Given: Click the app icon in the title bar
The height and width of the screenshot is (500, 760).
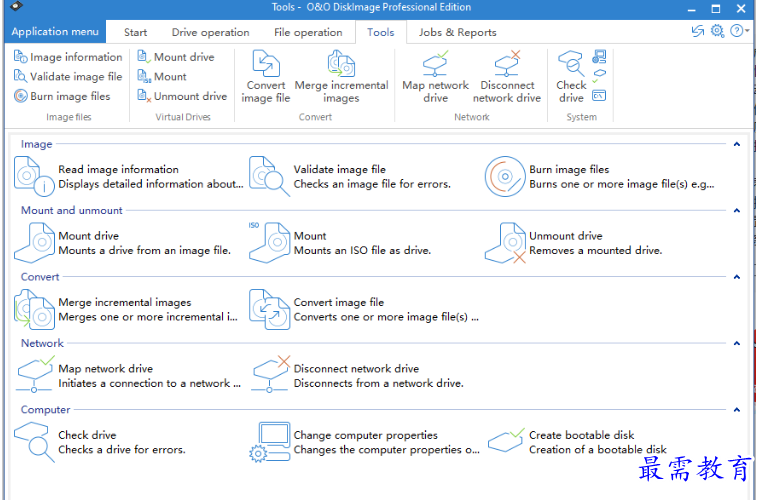Looking at the screenshot, I should (16, 6).
